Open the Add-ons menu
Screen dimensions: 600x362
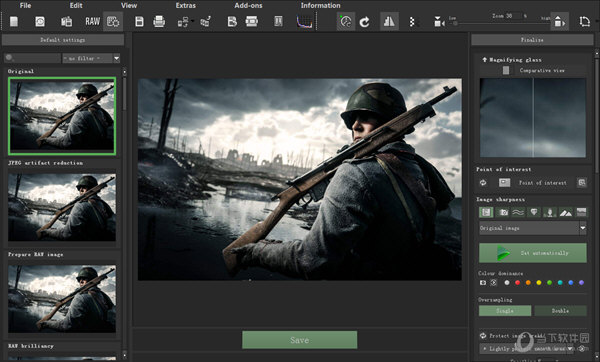tap(248, 5)
